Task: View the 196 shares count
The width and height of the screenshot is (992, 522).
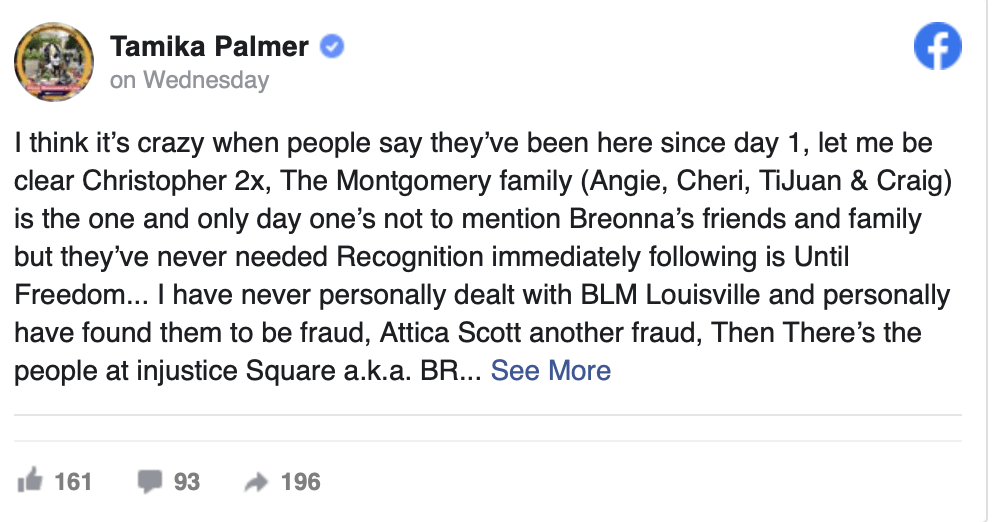Action: (301, 482)
